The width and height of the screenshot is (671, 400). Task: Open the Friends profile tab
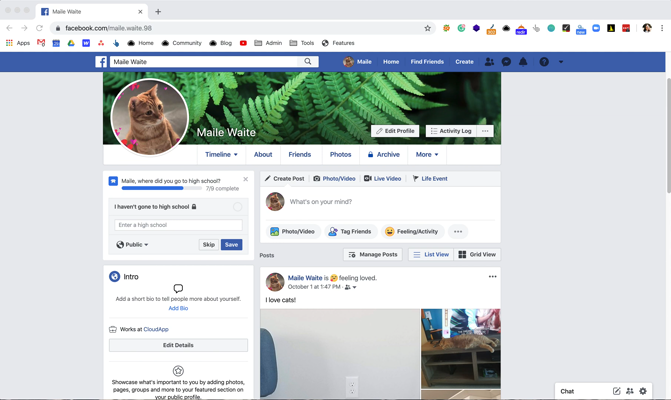coord(299,155)
